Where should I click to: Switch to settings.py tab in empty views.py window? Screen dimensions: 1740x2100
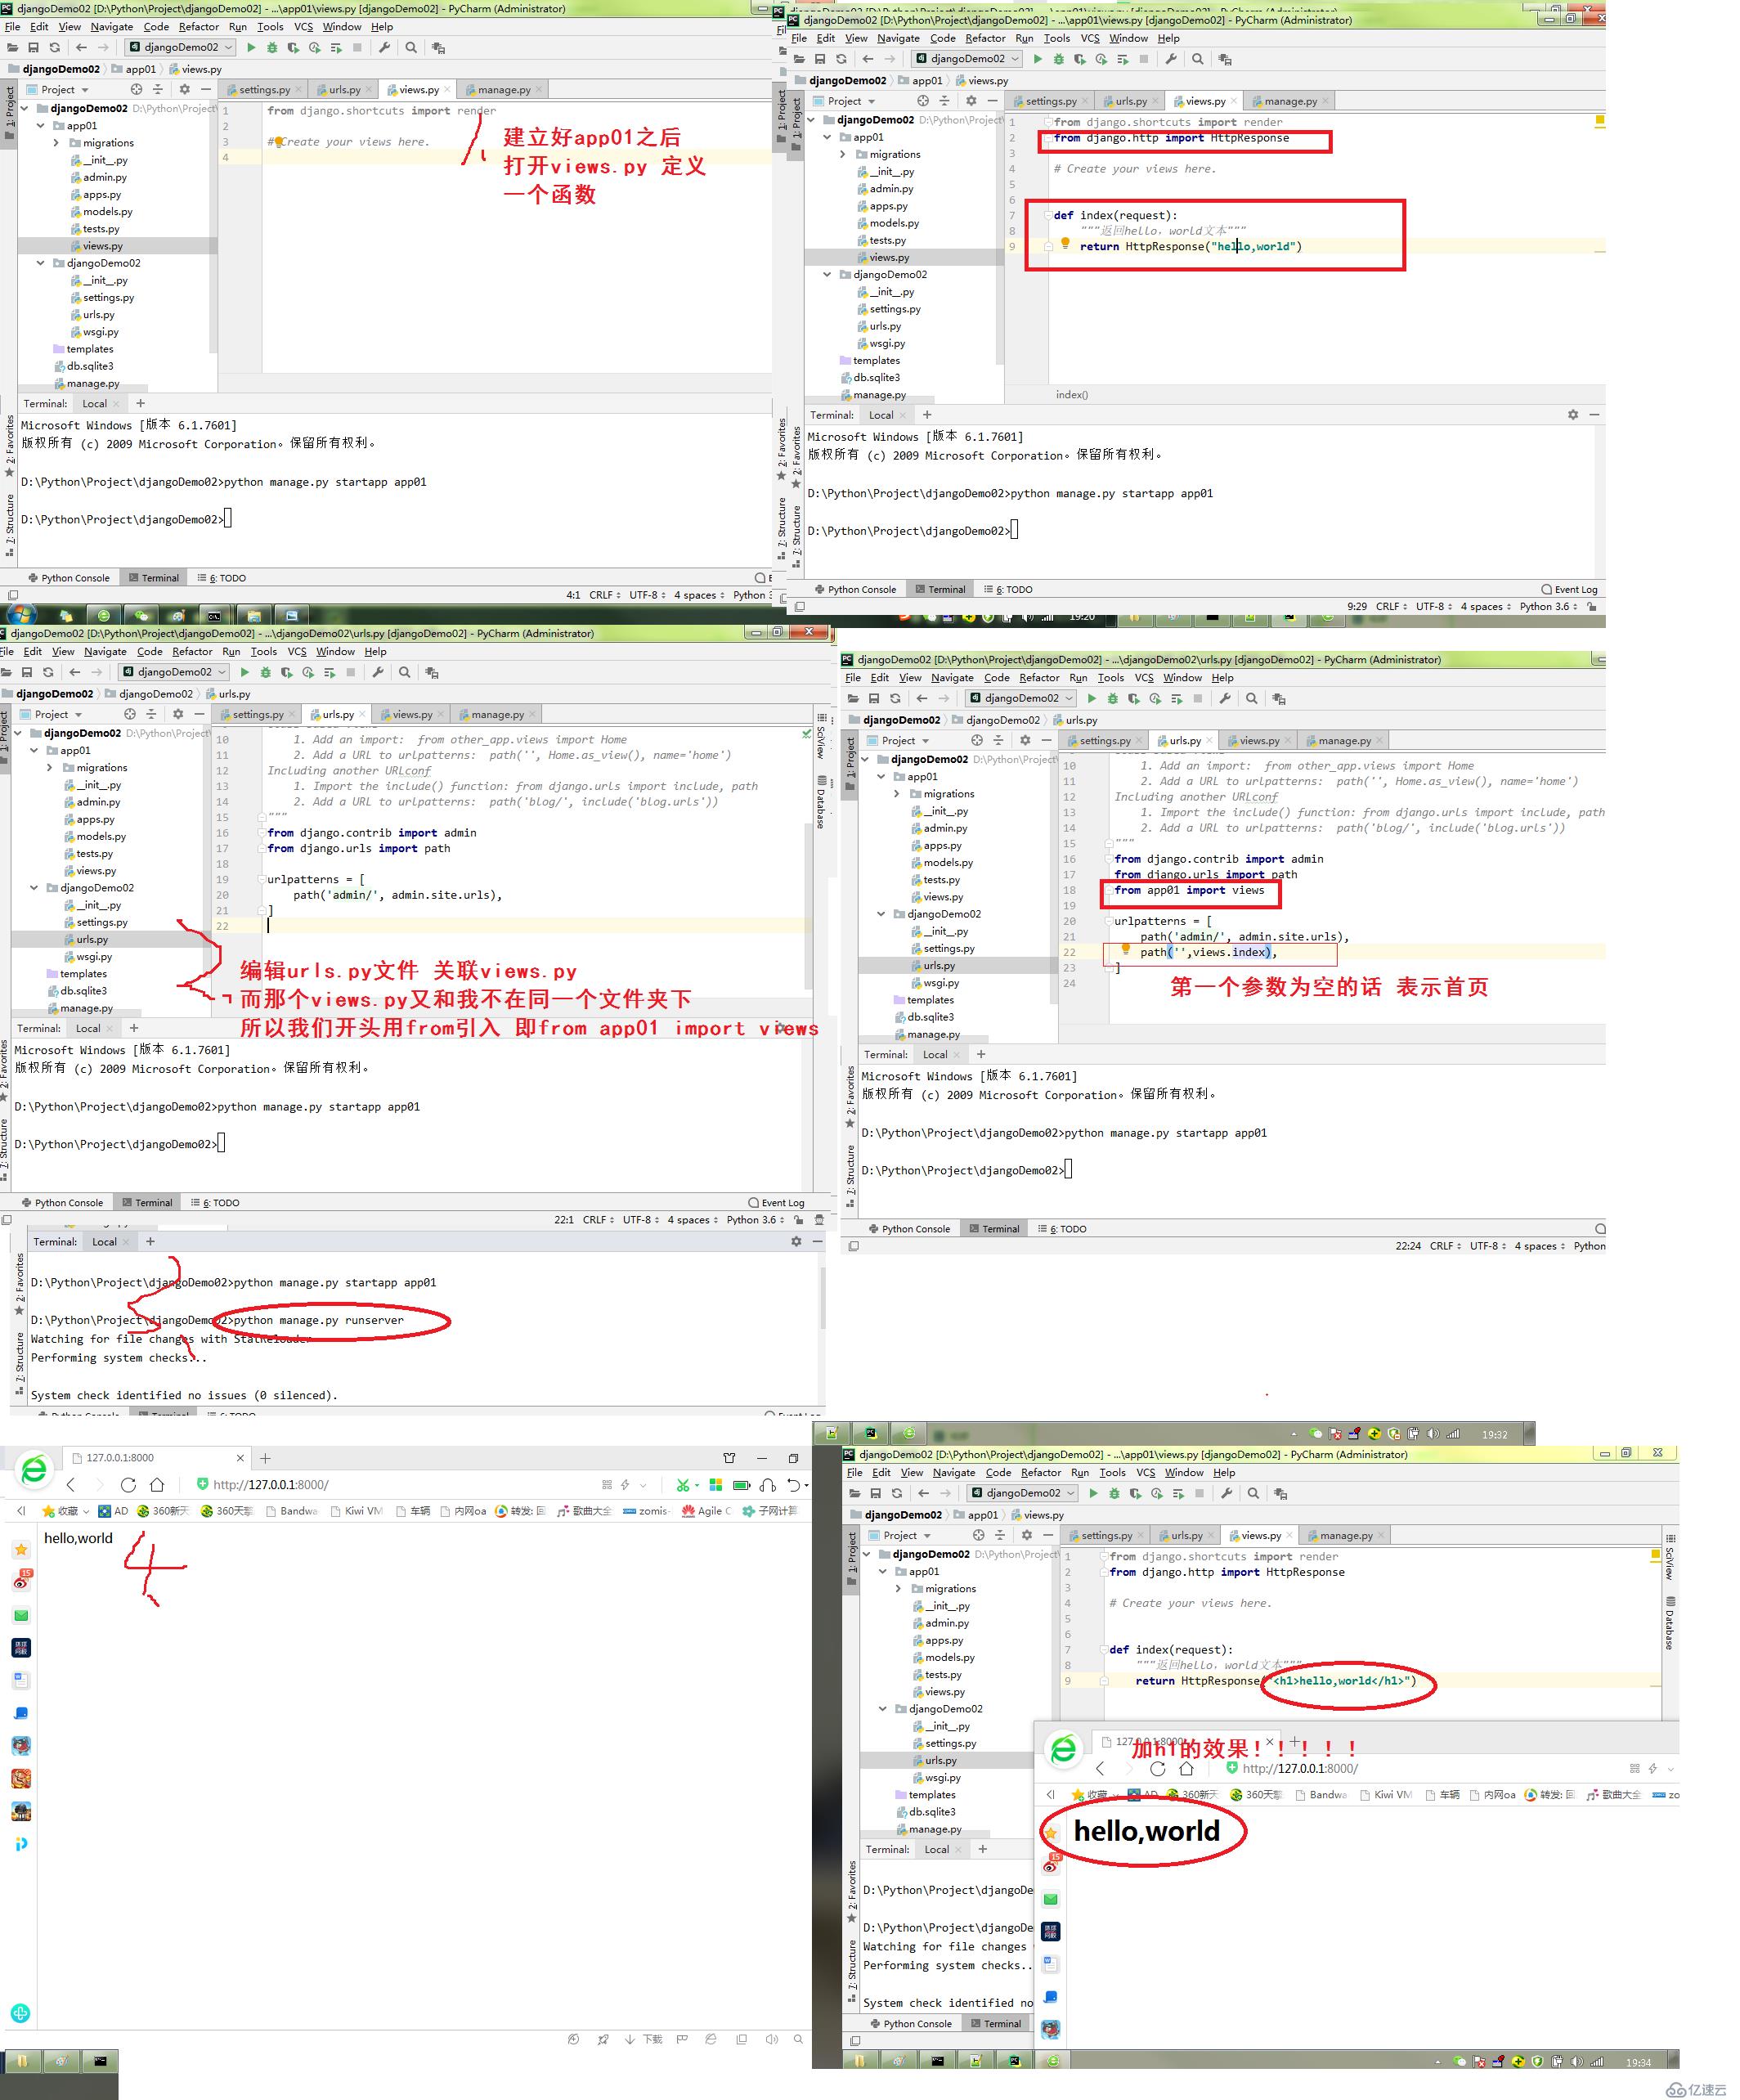(x=263, y=89)
